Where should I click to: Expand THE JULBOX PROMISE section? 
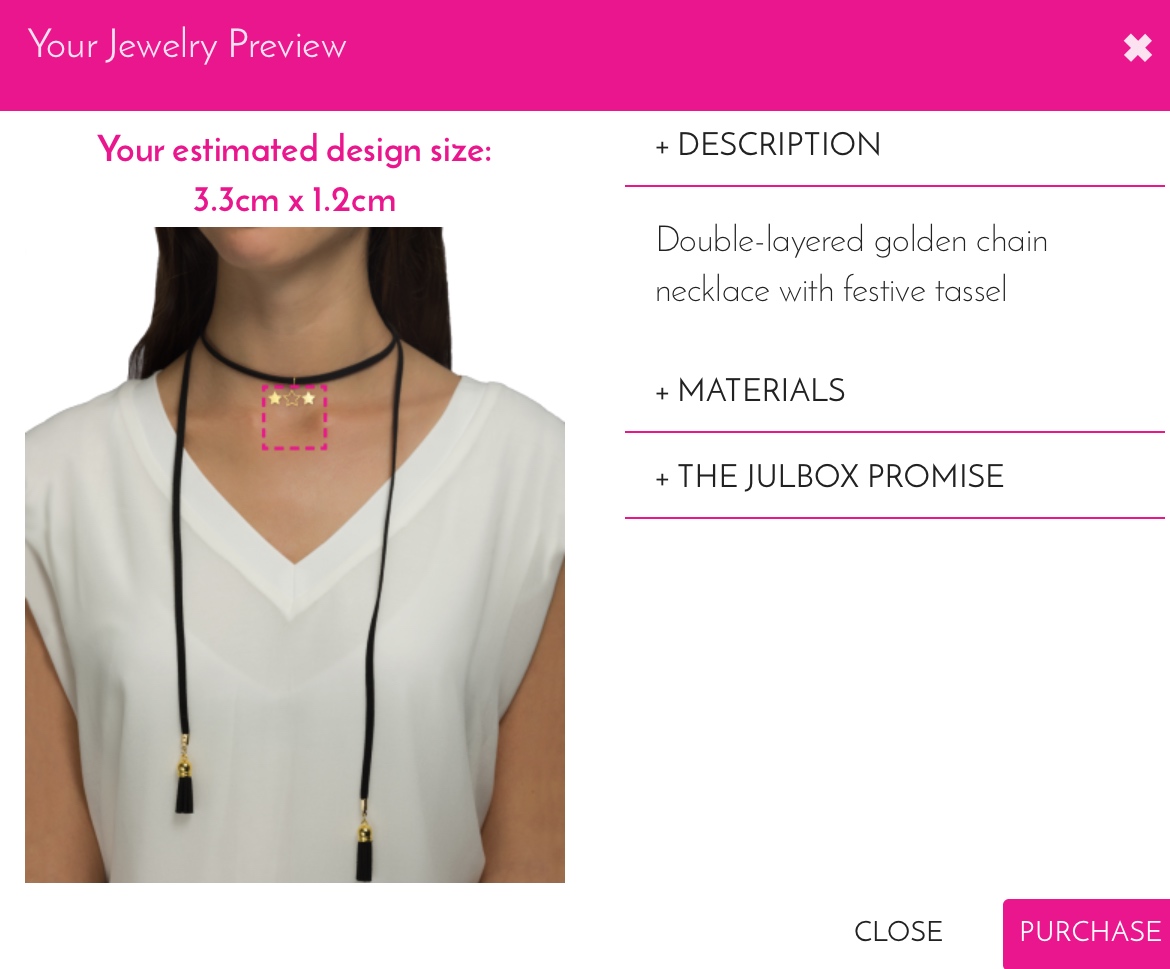click(x=830, y=477)
